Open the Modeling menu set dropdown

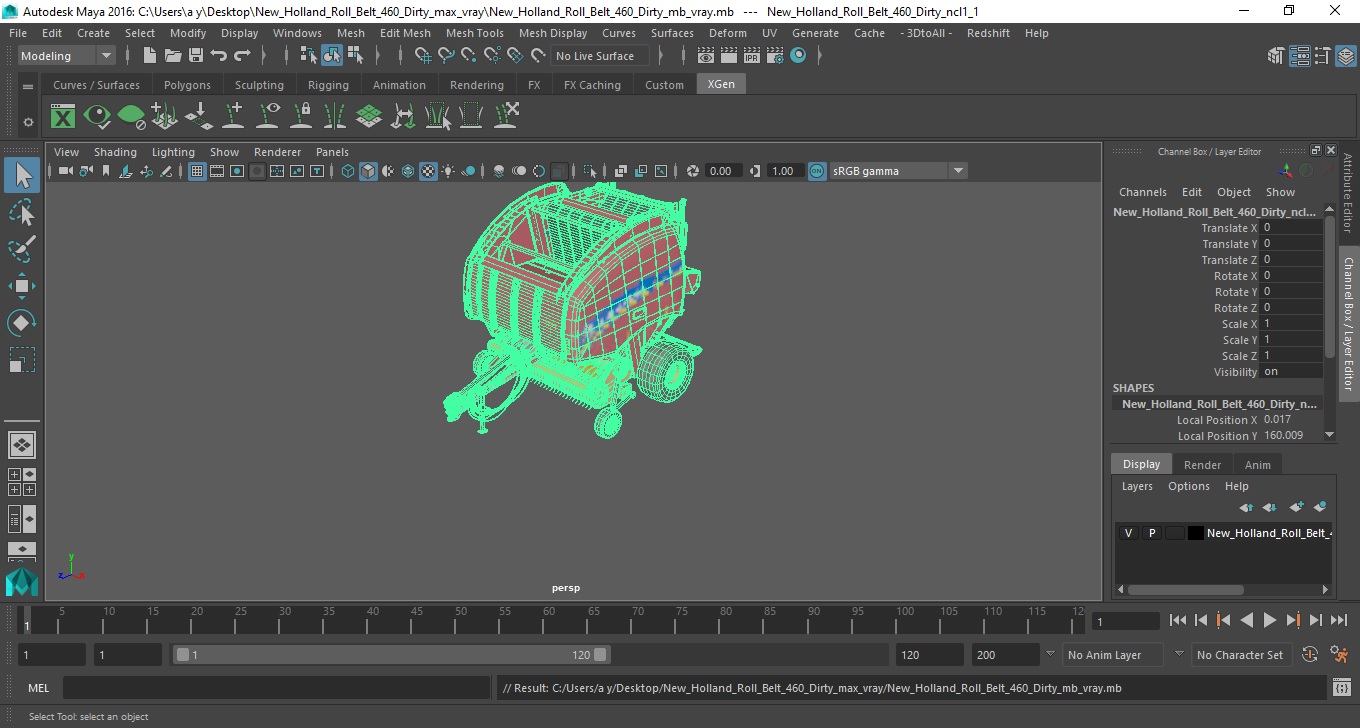[x=66, y=56]
